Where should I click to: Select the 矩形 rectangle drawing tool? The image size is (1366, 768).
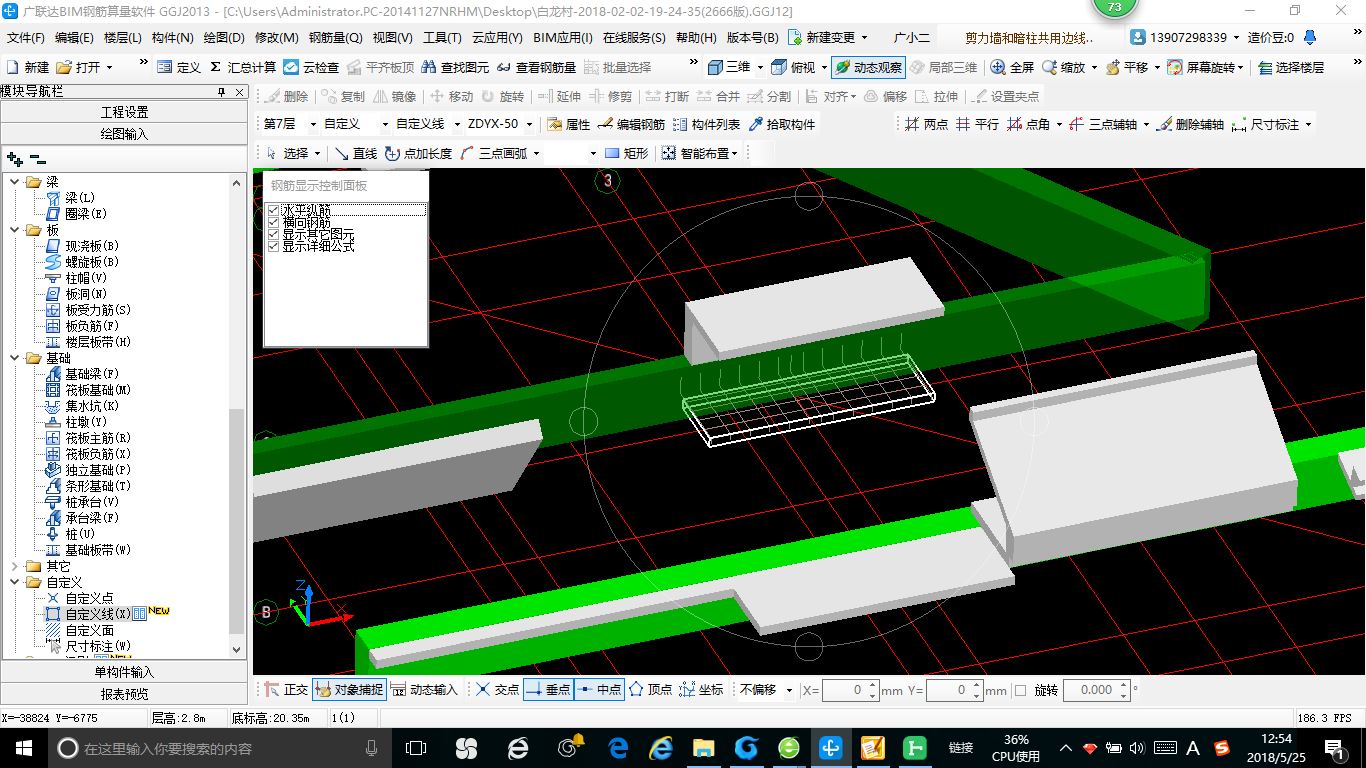(x=627, y=153)
